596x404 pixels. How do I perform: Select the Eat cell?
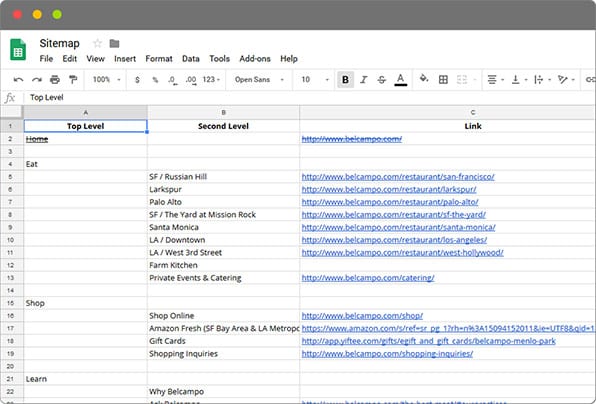point(86,164)
